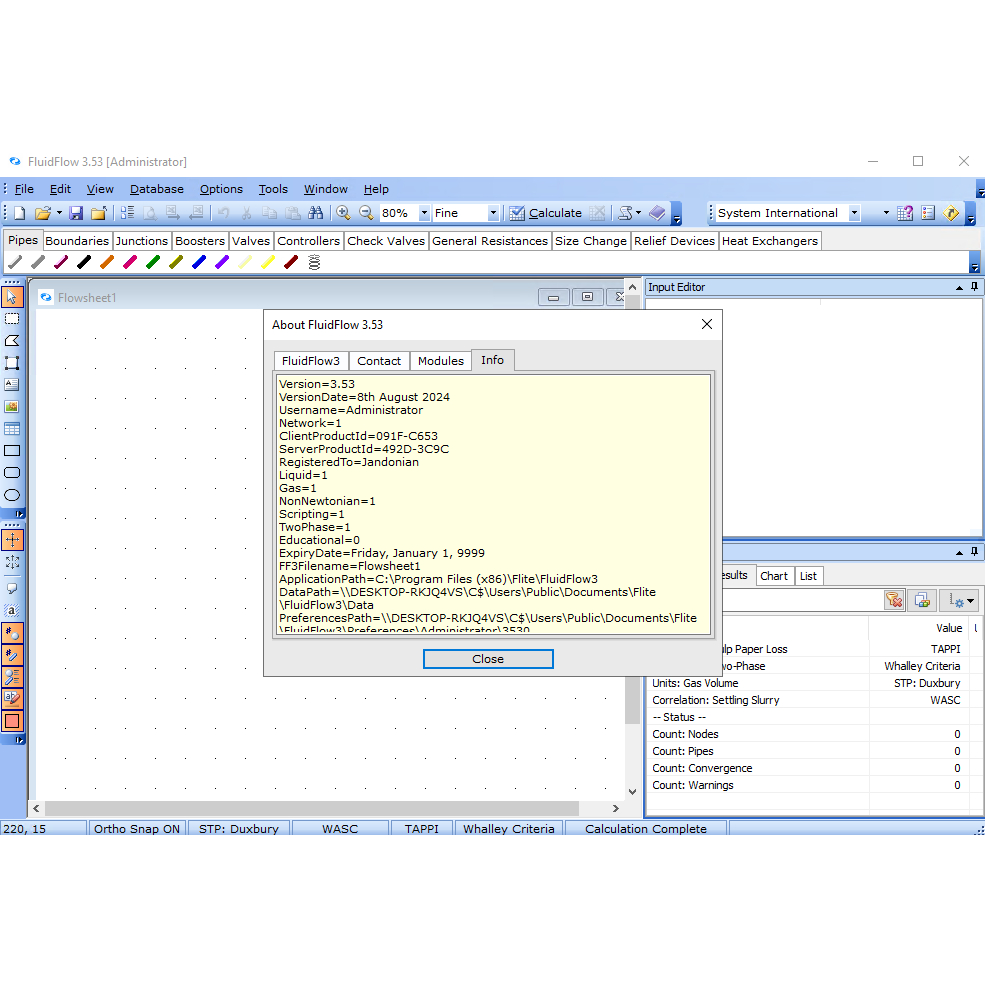Switch to the Modules tab in About dialog
This screenshot has height=985, width=985.
[x=440, y=361]
